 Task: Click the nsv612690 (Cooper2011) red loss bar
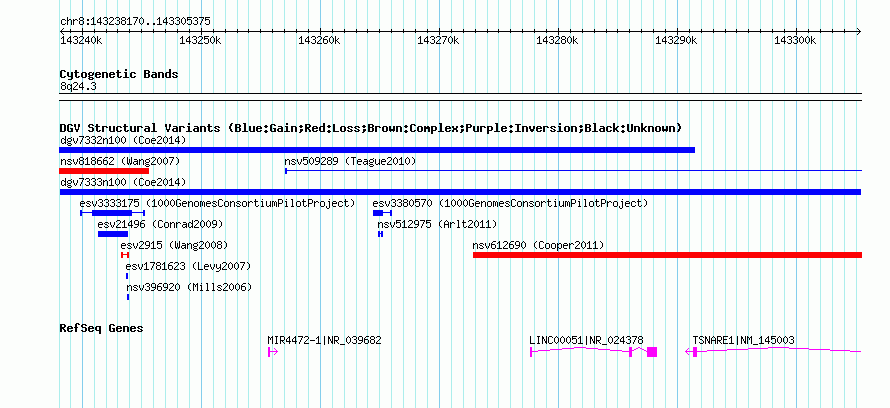(668, 255)
